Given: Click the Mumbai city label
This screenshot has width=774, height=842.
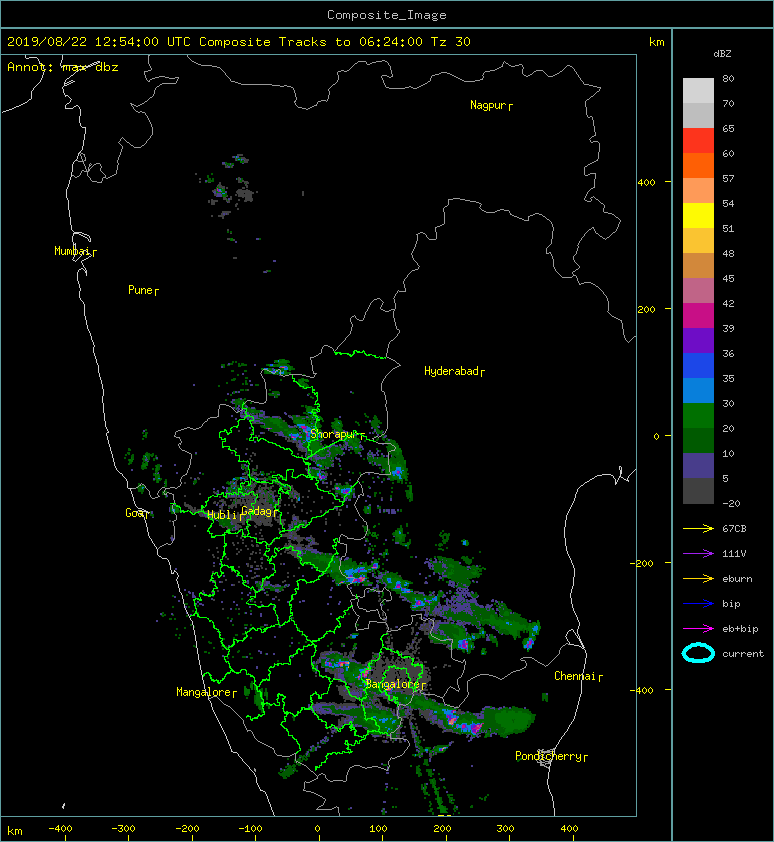Looking at the screenshot, I should [x=72, y=251].
